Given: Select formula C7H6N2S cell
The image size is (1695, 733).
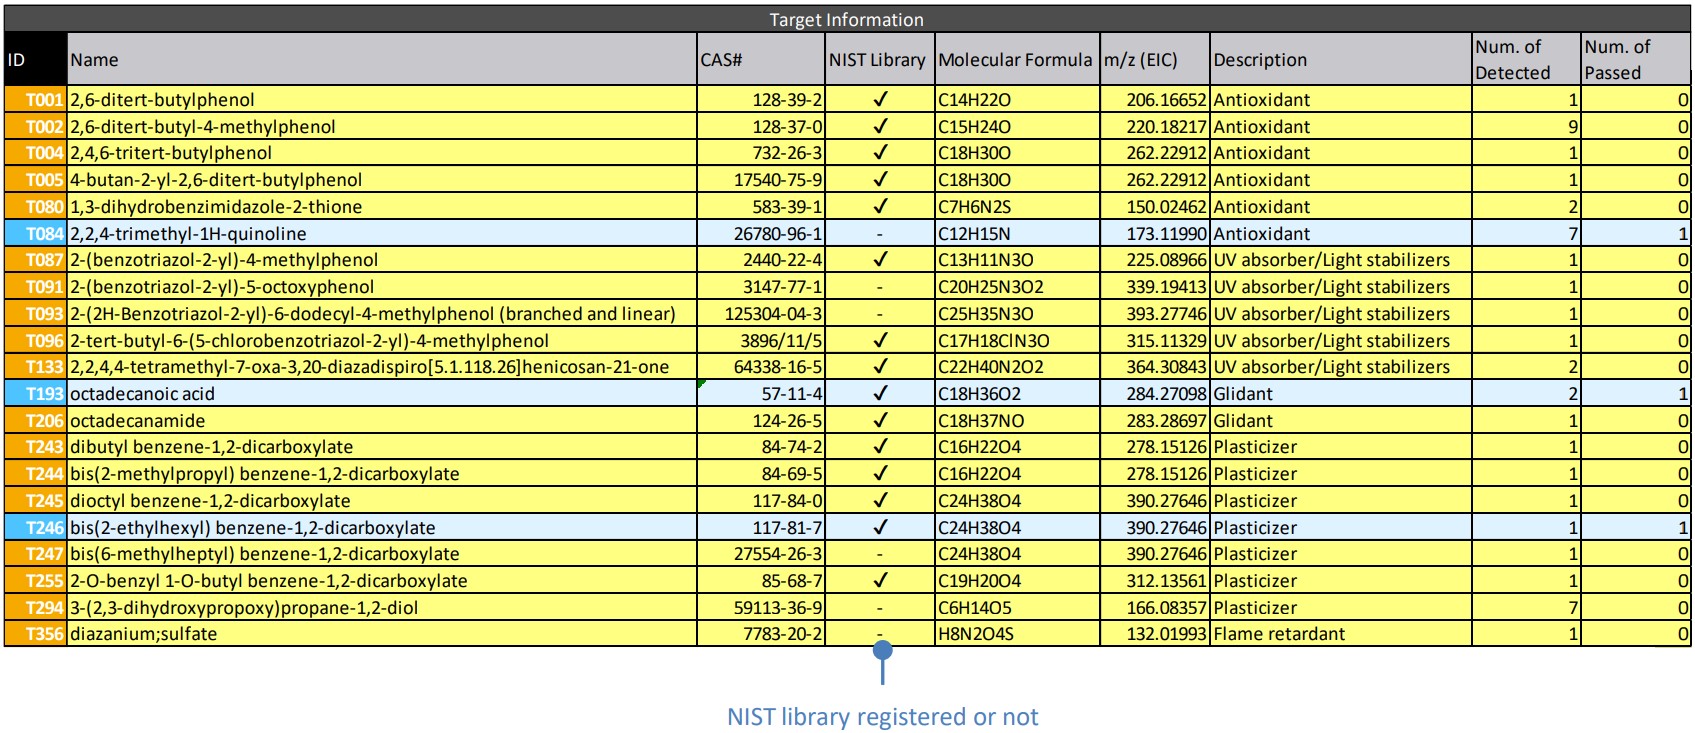Looking at the screenshot, I should (974, 207).
